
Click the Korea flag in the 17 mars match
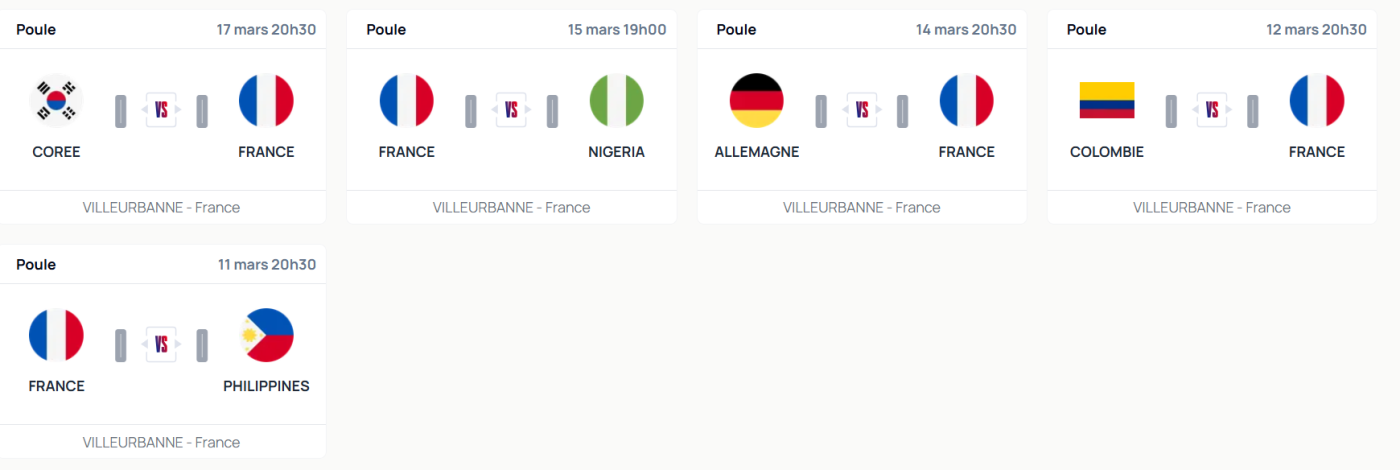coord(57,100)
